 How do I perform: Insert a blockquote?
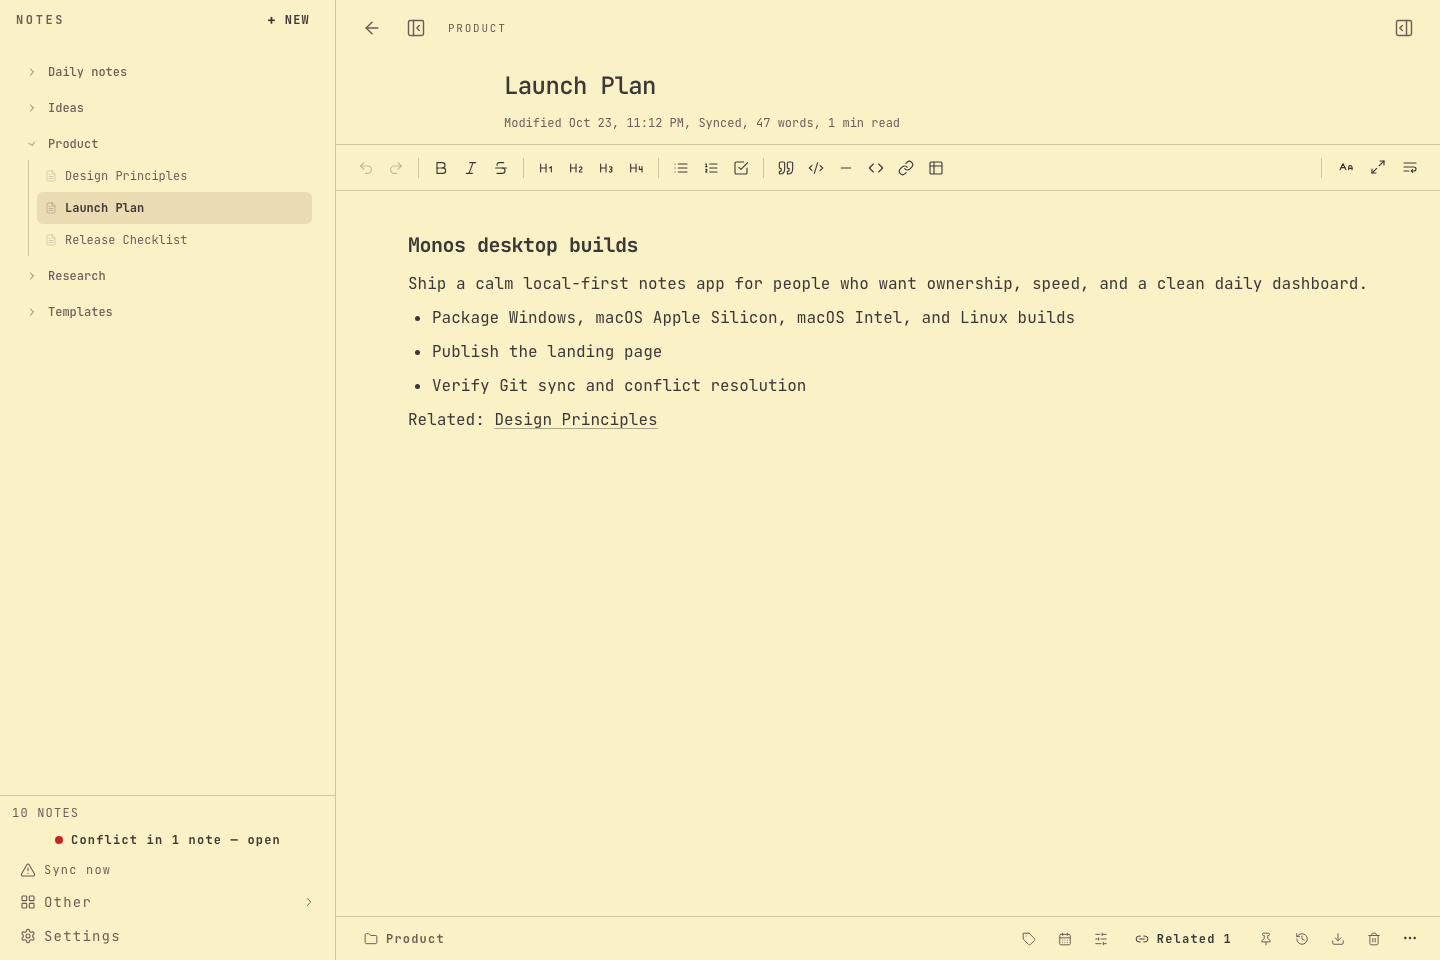pyautogui.click(x=786, y=168)
